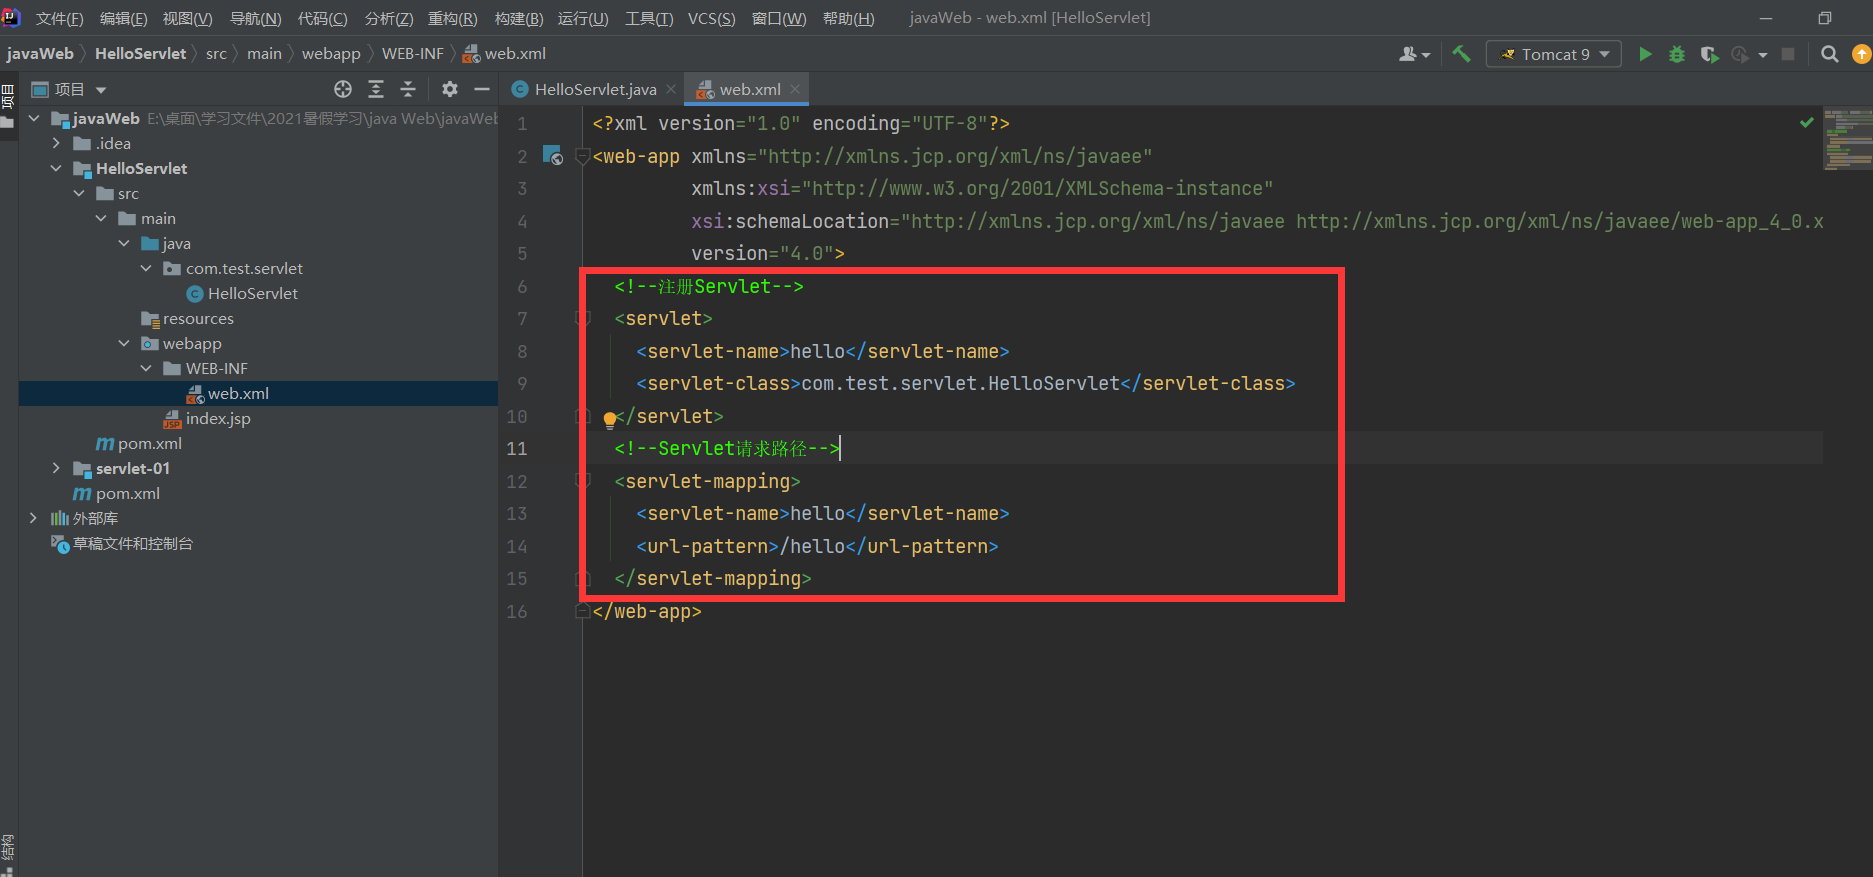1873x877 pixels.
Task: Open Search Everywhere magnifier icon
Action: (x=1829, y=54)
